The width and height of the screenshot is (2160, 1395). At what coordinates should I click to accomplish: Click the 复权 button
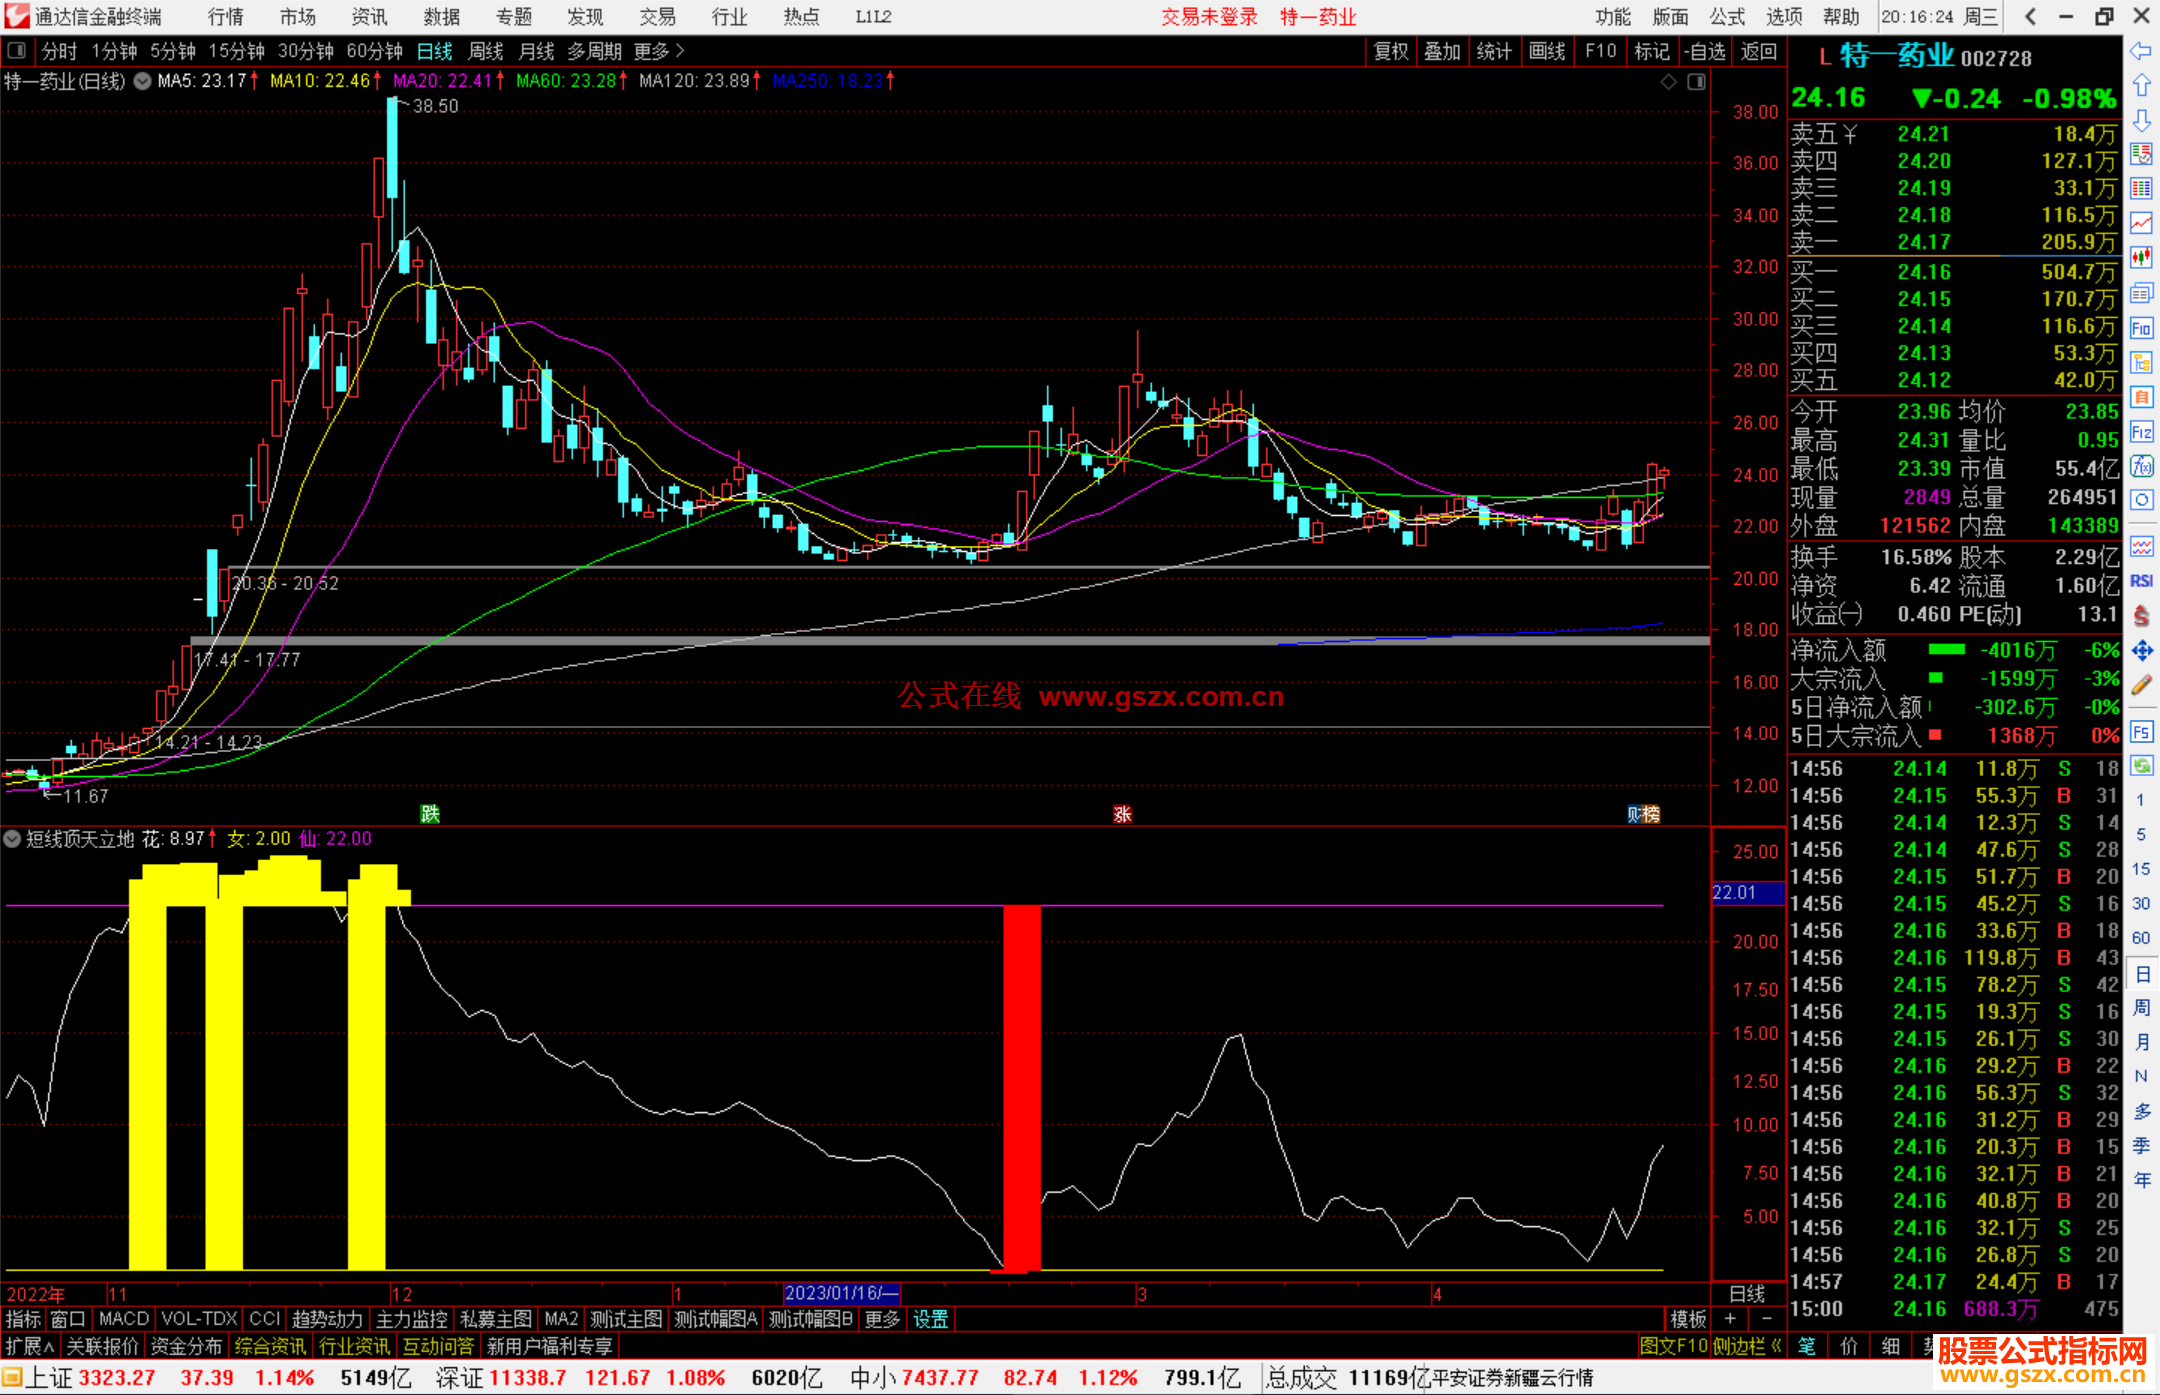click(1390, 51)
